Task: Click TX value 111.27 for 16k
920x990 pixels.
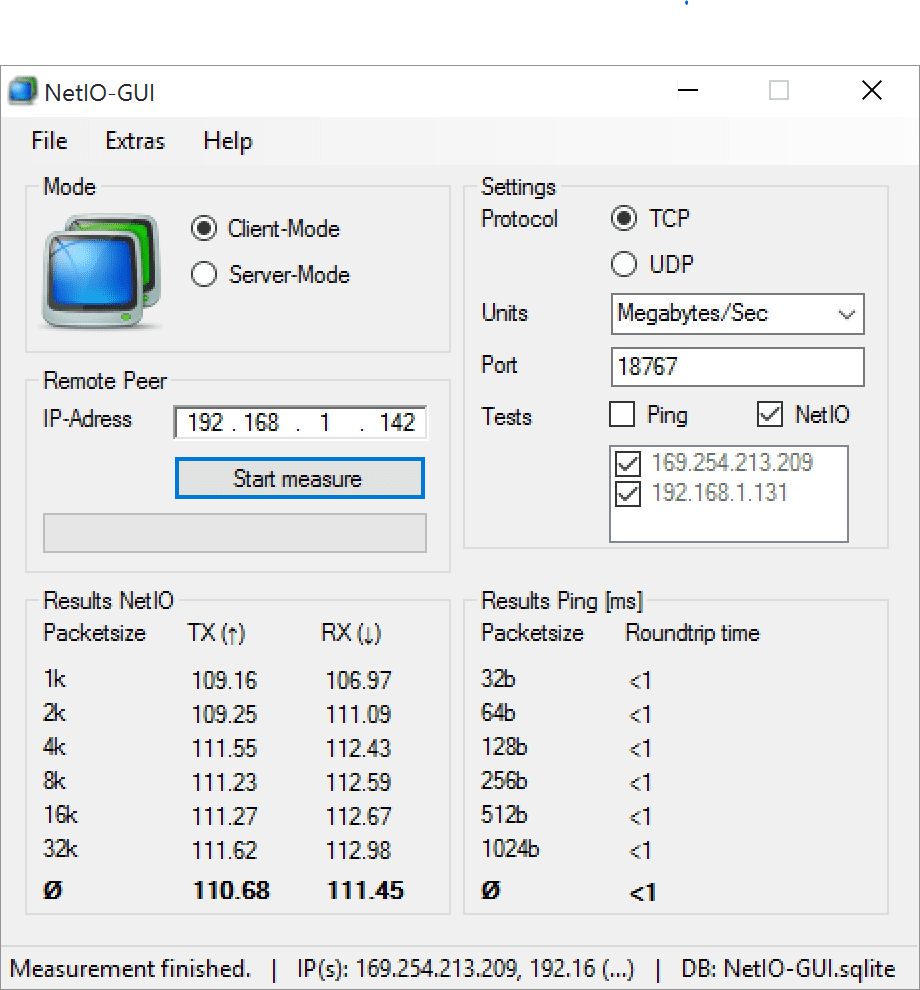Action: 224,816
